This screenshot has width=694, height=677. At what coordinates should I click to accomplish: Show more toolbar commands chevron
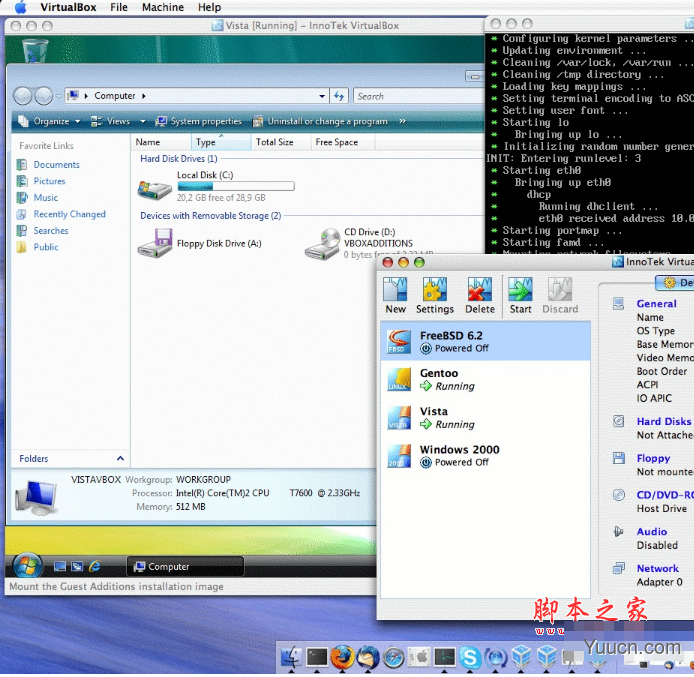coord(402,121)
